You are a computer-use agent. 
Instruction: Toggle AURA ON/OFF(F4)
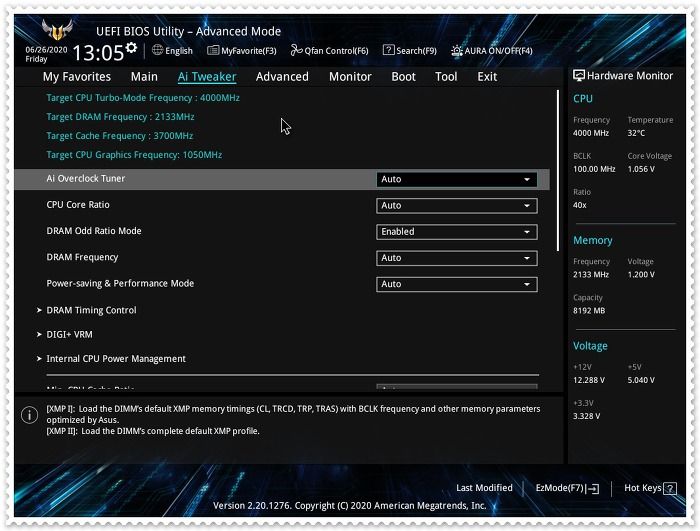point(492,50)
